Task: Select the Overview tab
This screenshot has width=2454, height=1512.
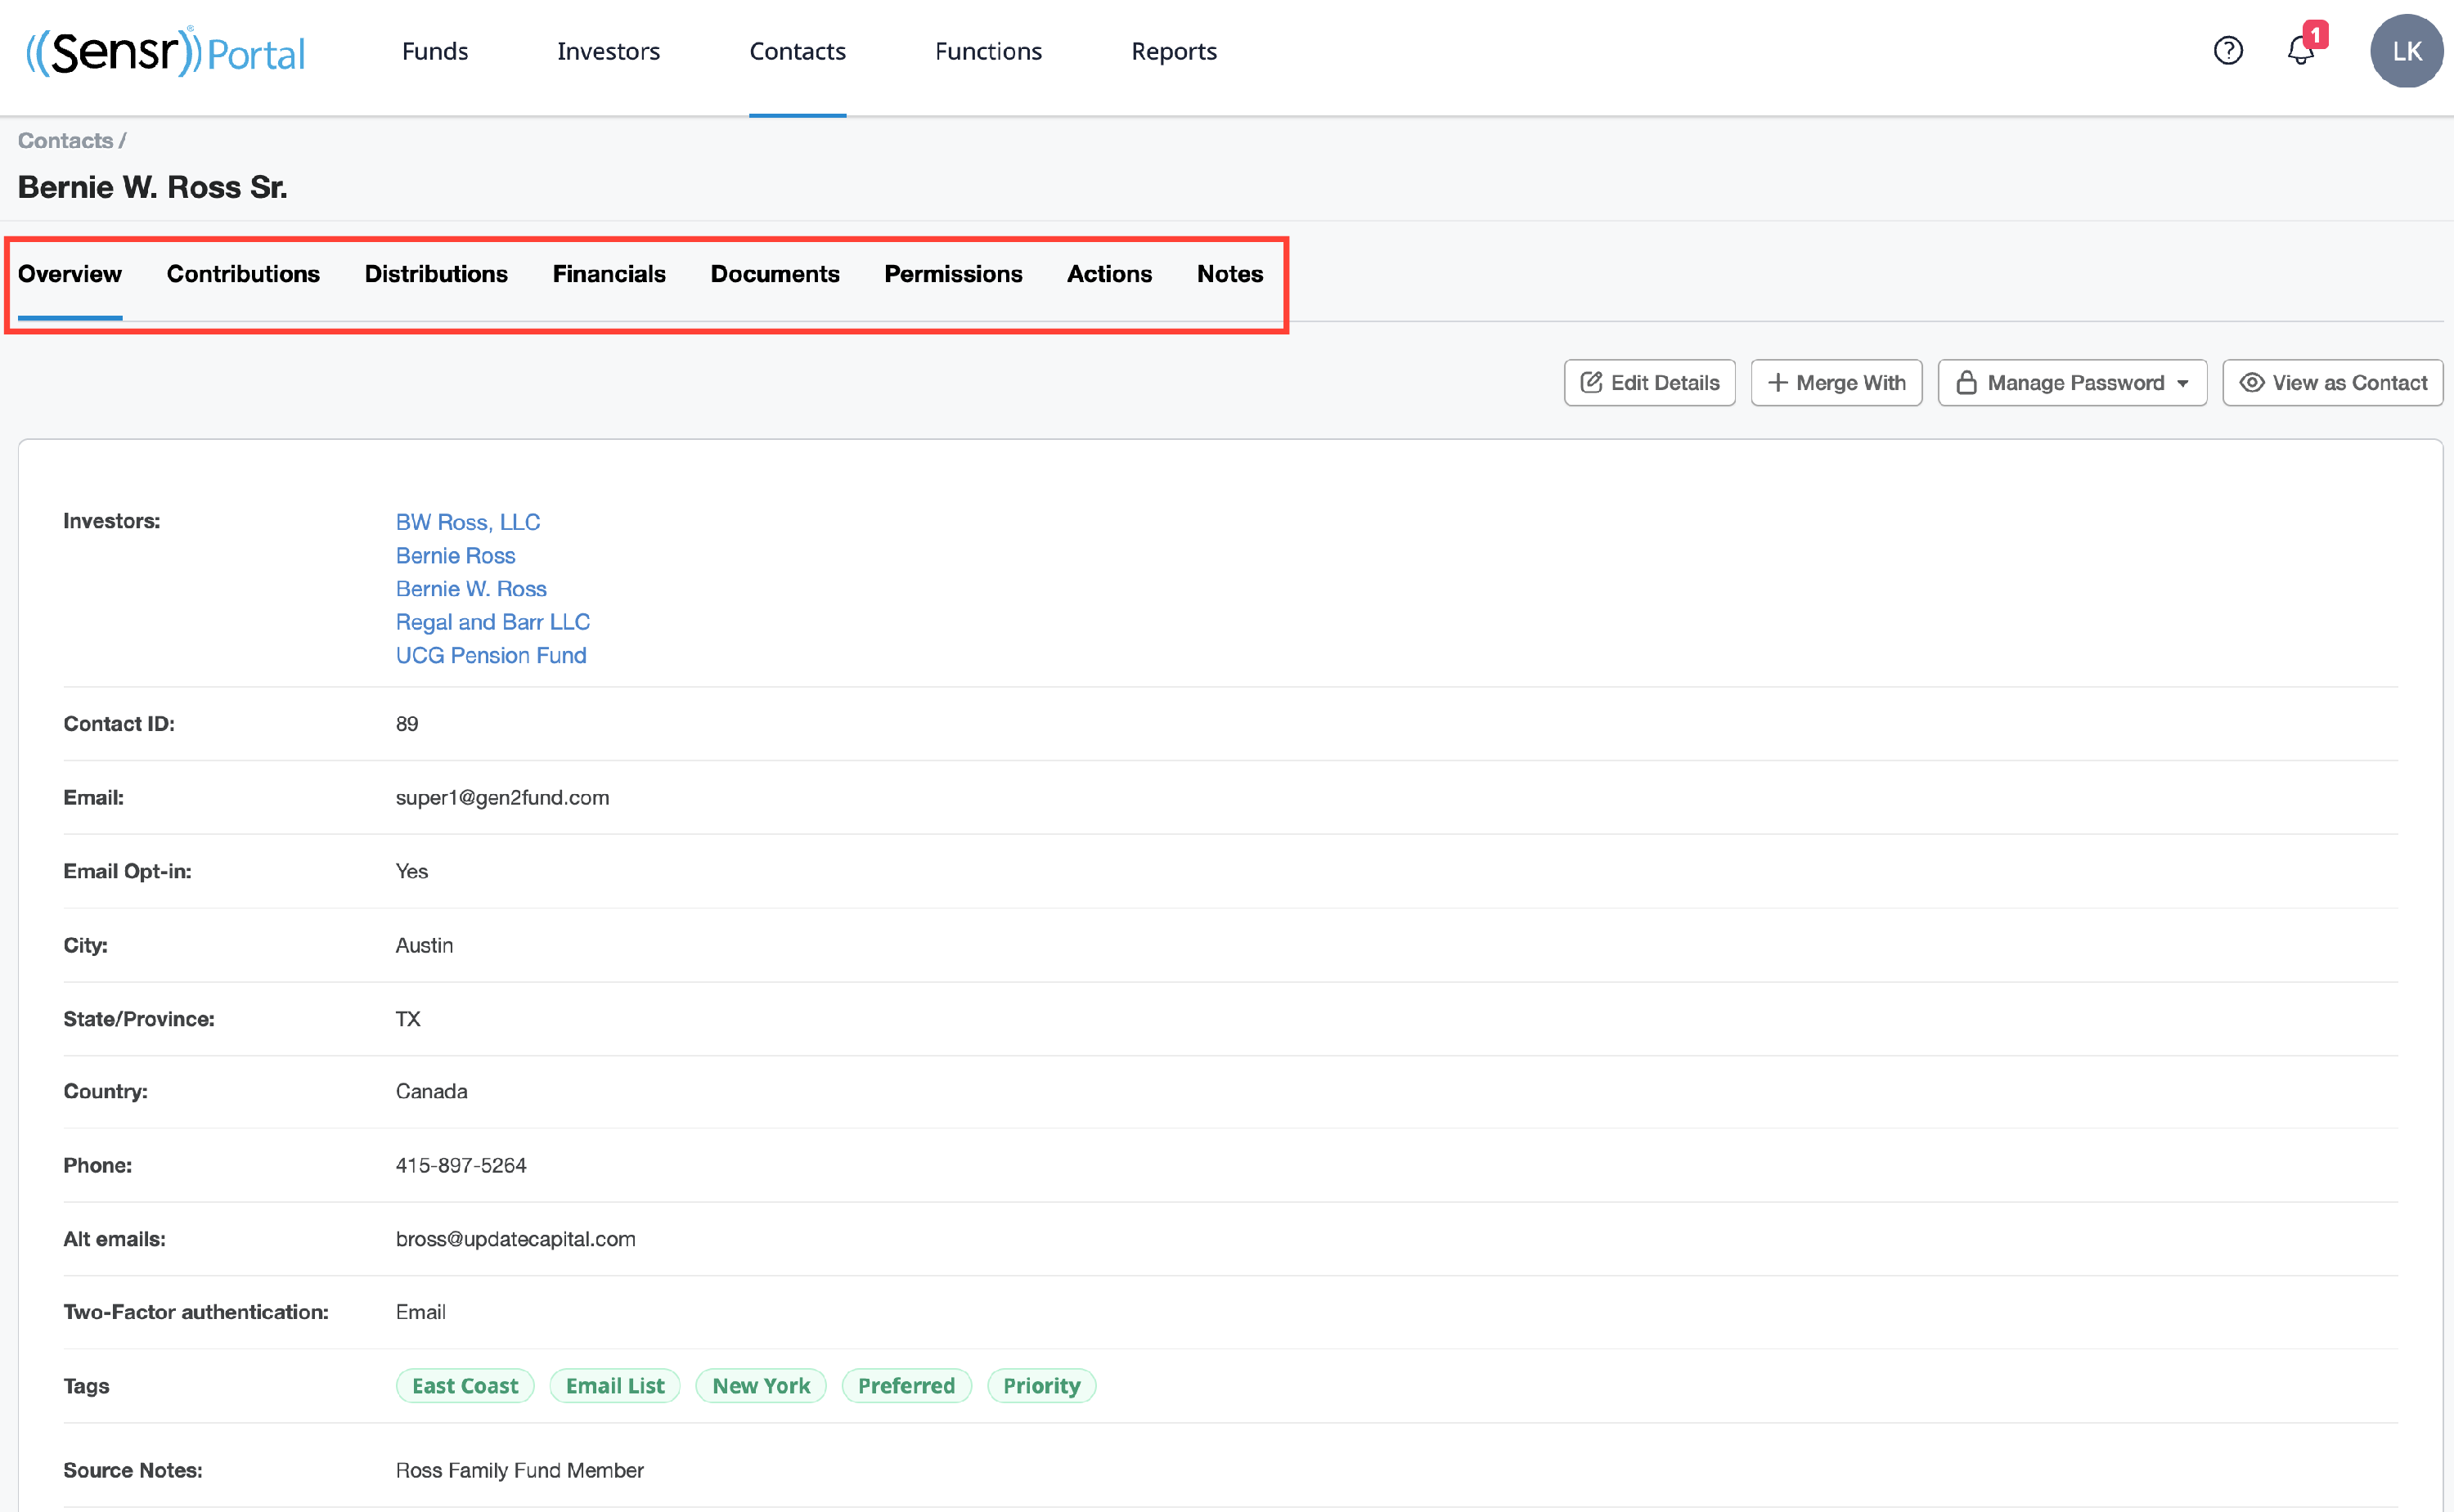Action: (x=70, y=274)
